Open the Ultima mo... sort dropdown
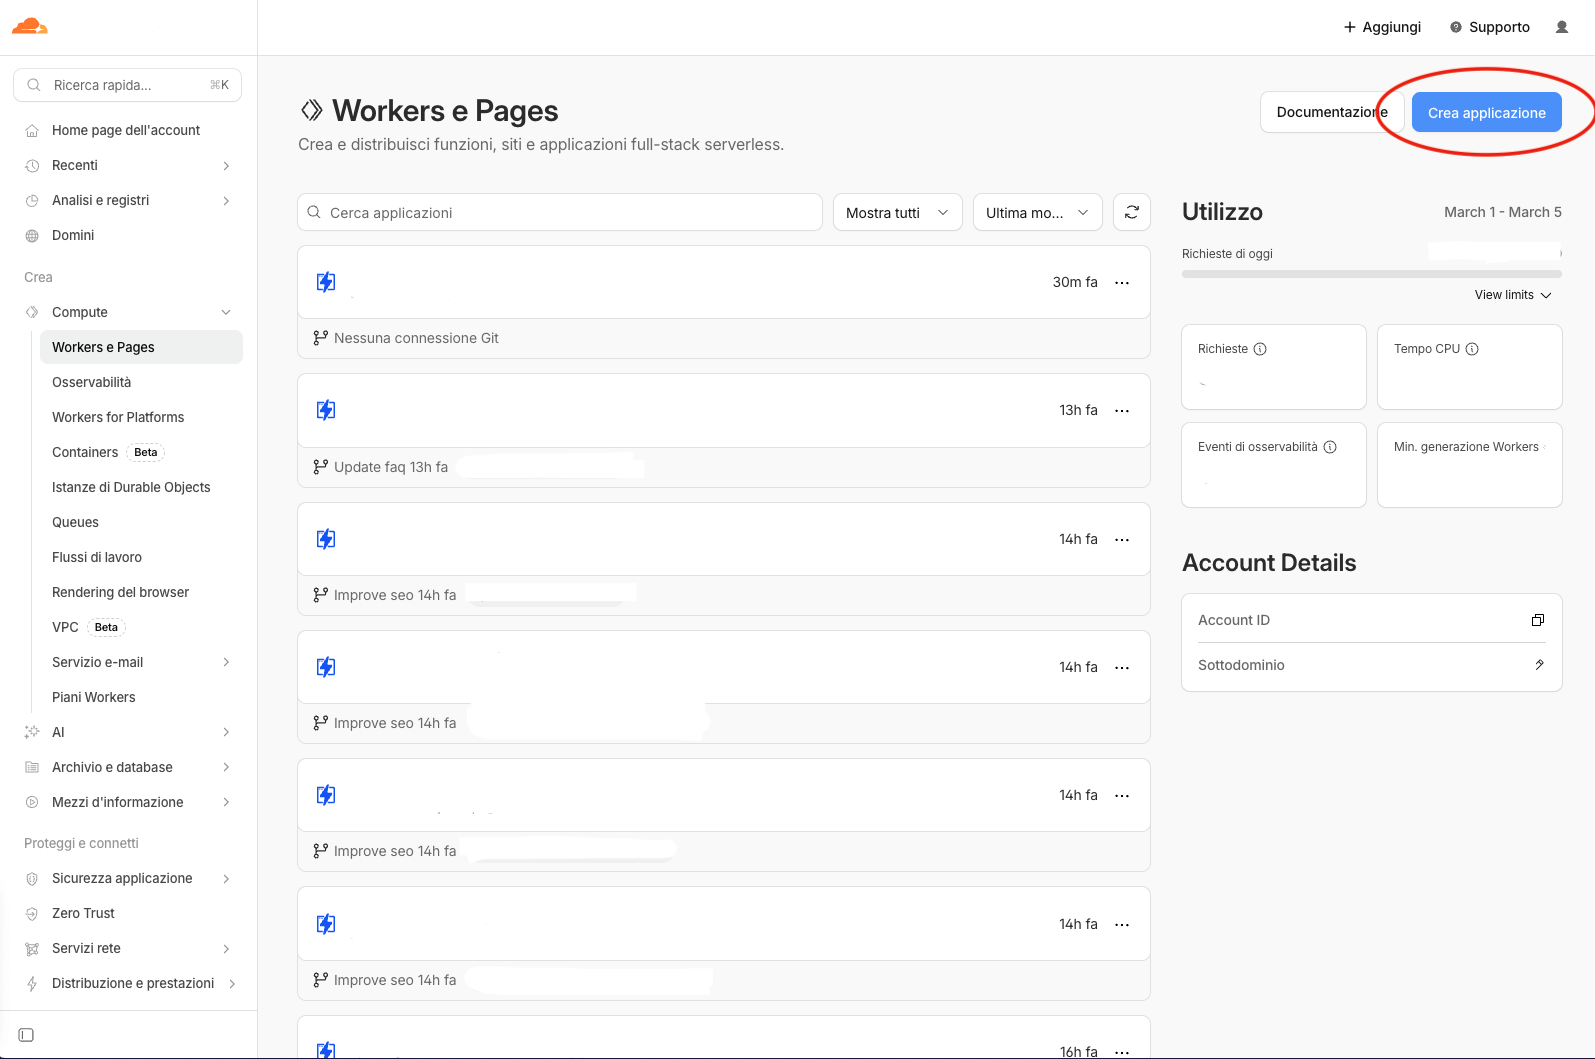The height and width of the screenshot is (1059, 1595). click(x=1037, y=212)
